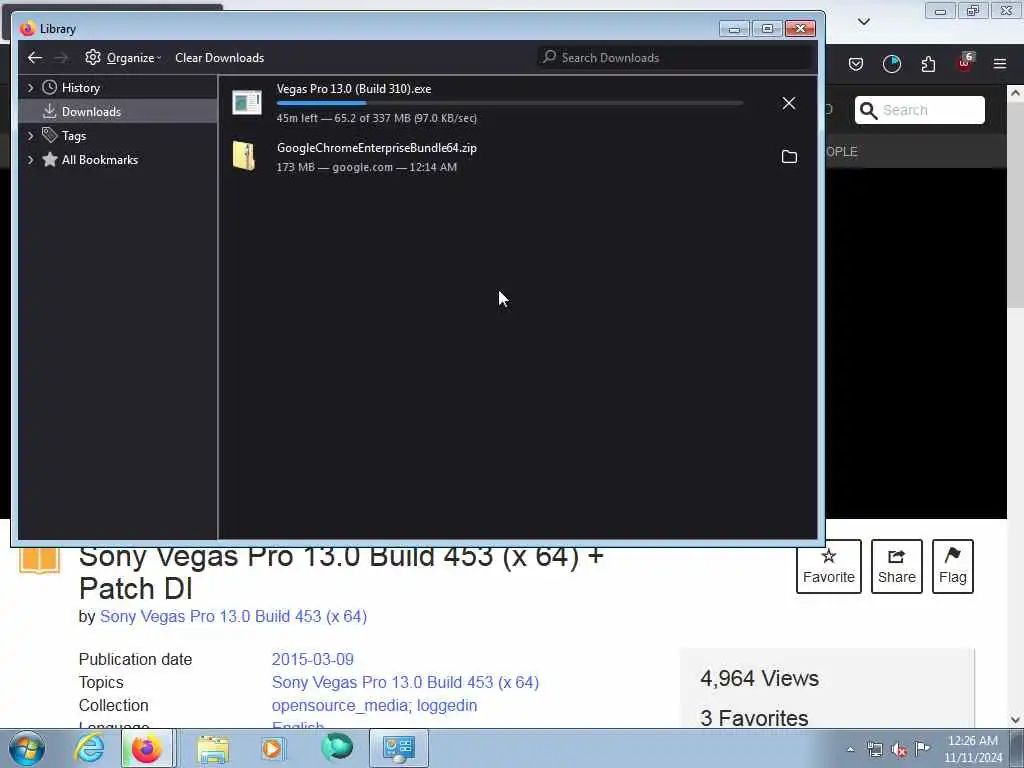Screen dimensions: 1024x768
Task: Click the page scrollbar up arrow
Action: click(1015, 93)
